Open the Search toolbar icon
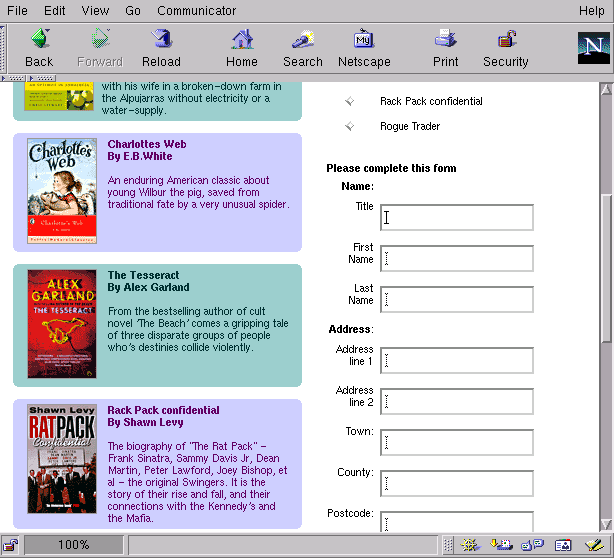The height and width of the screenshot is (559, 616). tap(303, 39)
